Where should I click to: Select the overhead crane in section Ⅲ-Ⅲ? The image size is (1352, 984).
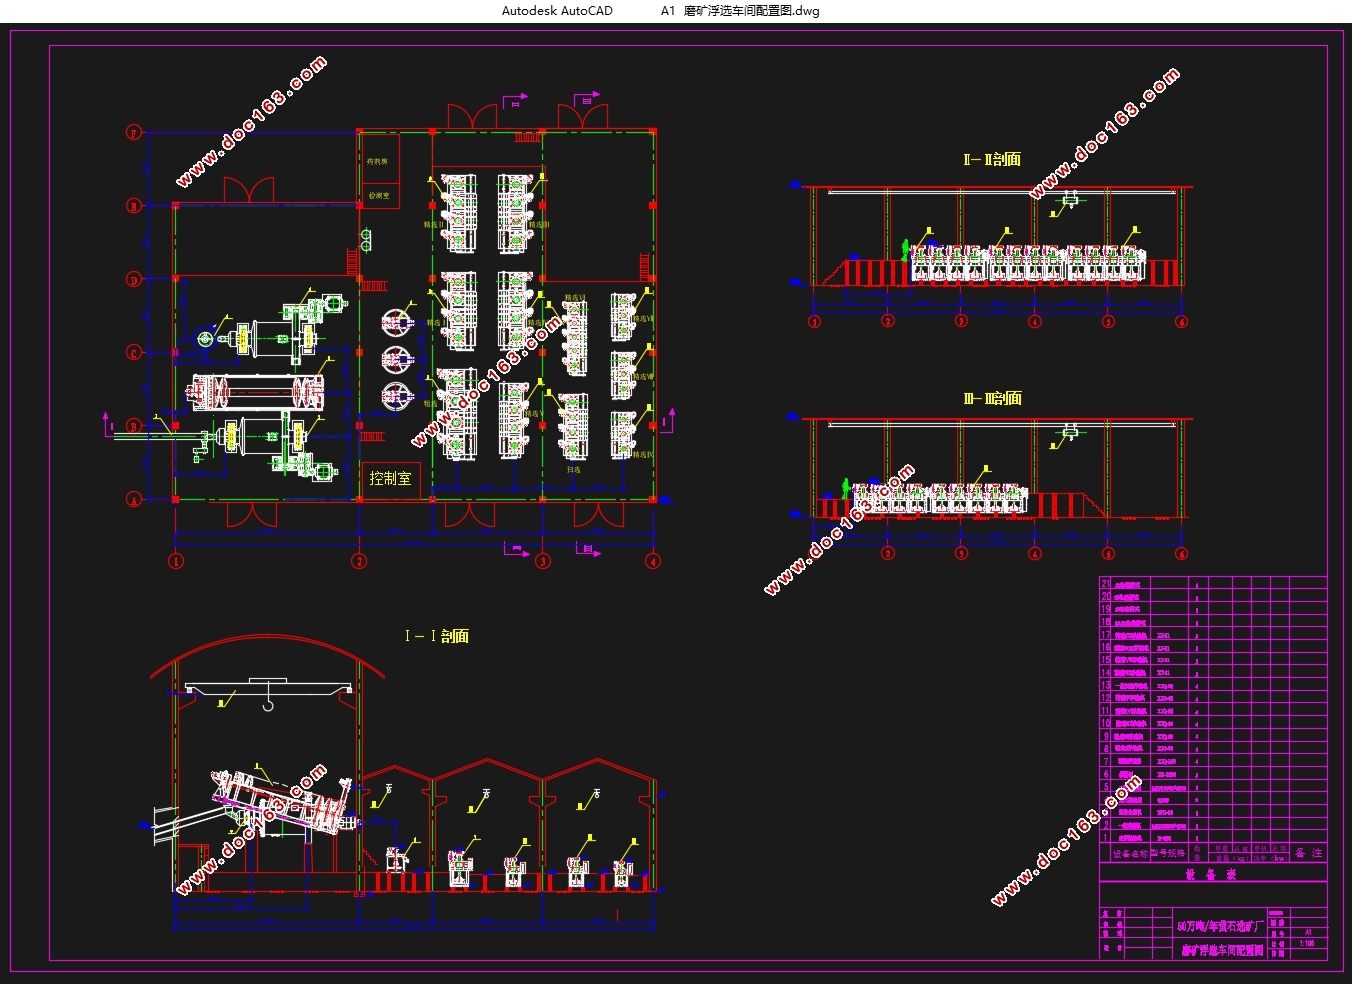1070,432
